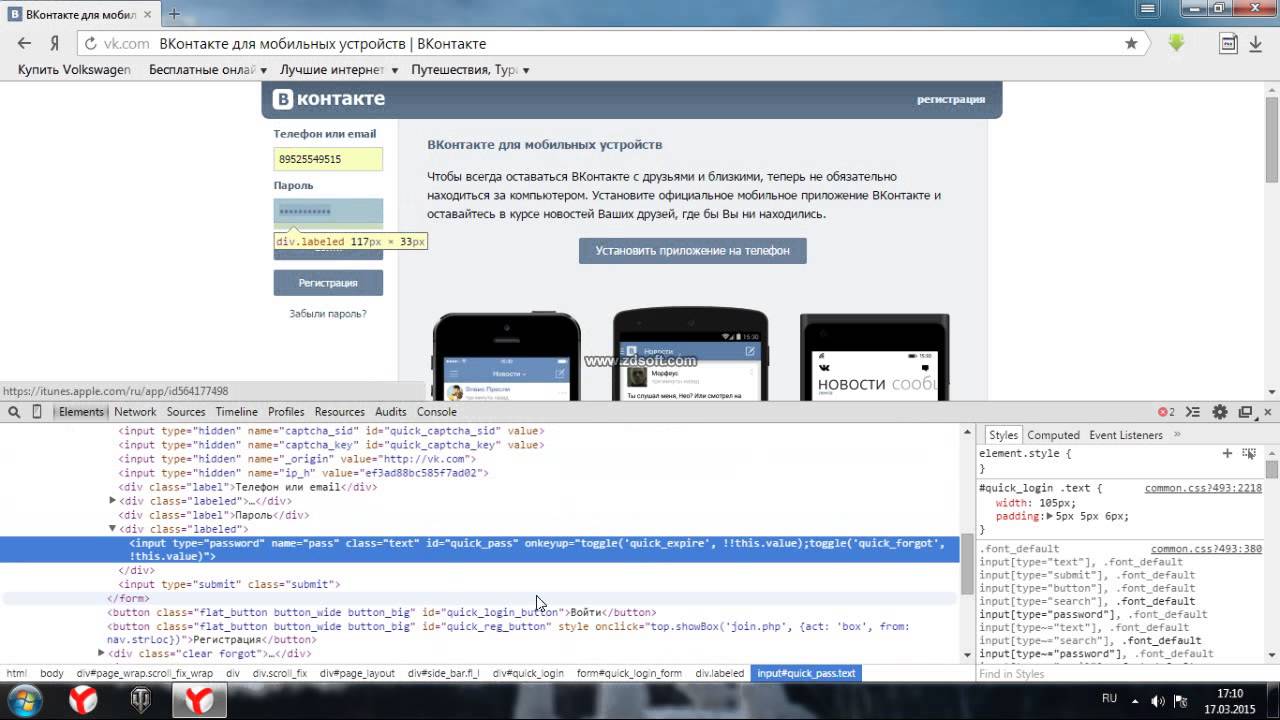The image size is (1280, 720).
Task: Click the регистрация link in VK header
Action: click(951, 99)
